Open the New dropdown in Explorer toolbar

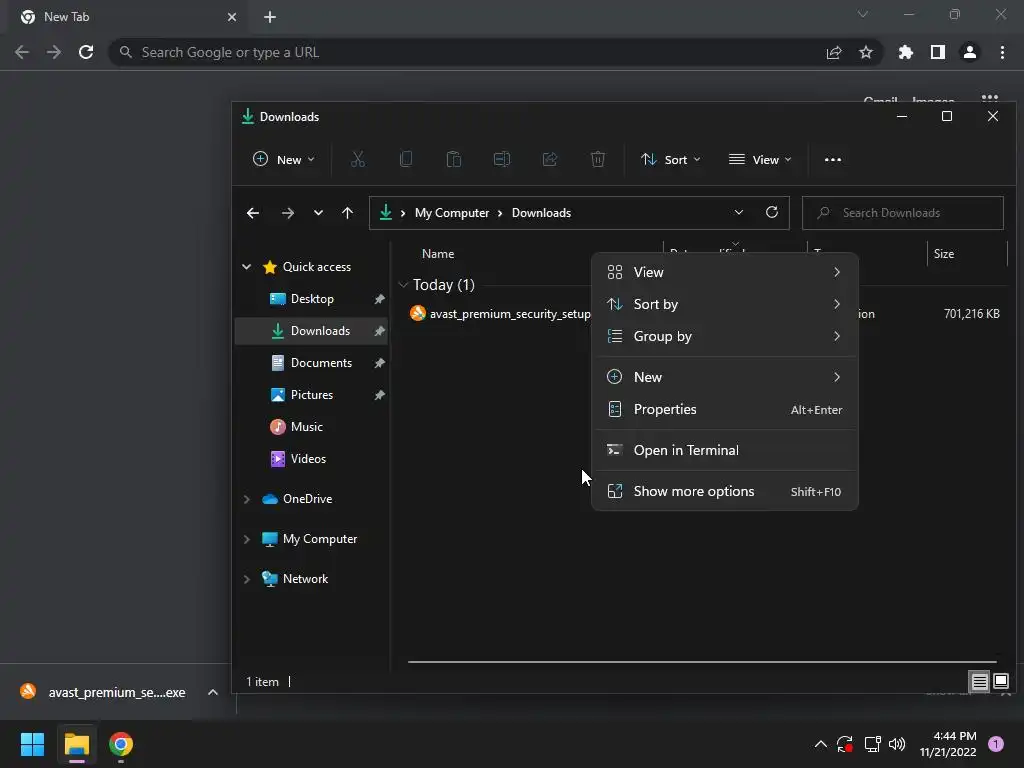tap(283, 159)
